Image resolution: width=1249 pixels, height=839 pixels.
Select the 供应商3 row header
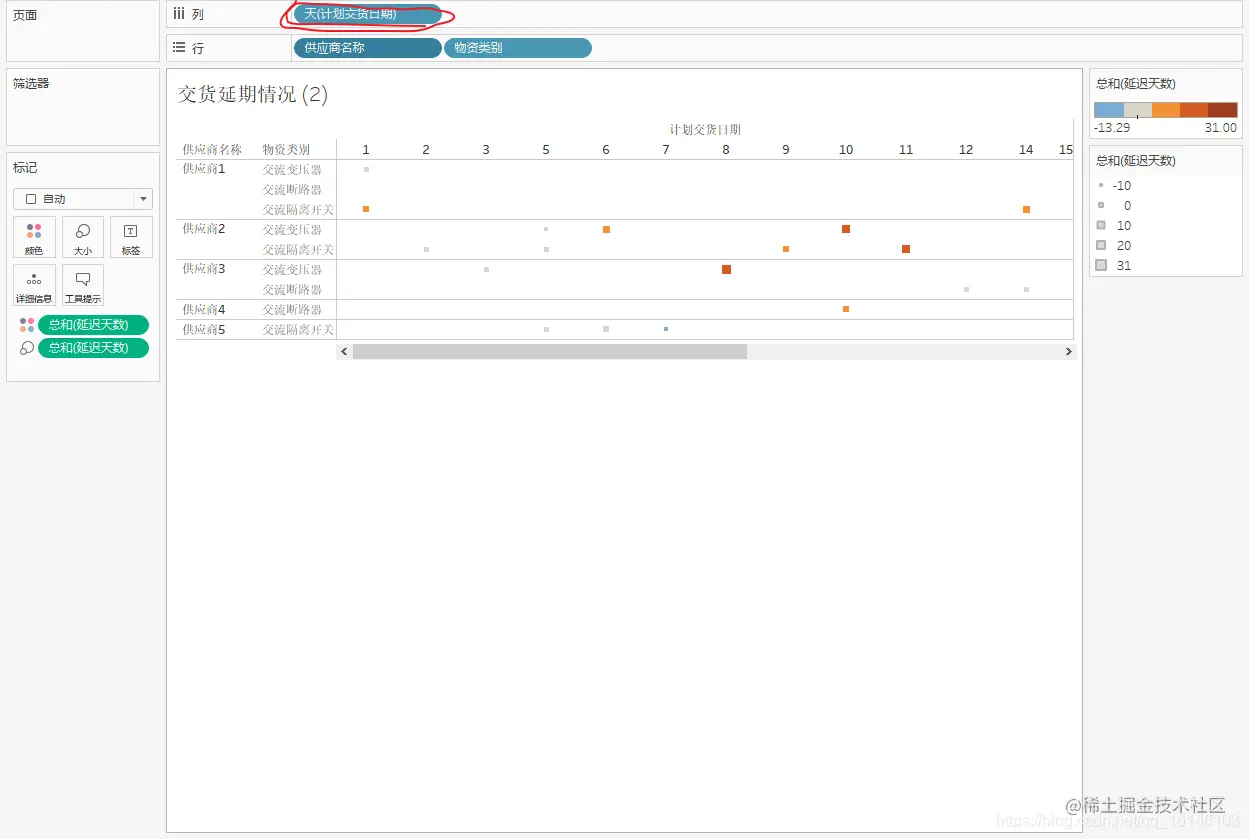(x=204, y=269)
